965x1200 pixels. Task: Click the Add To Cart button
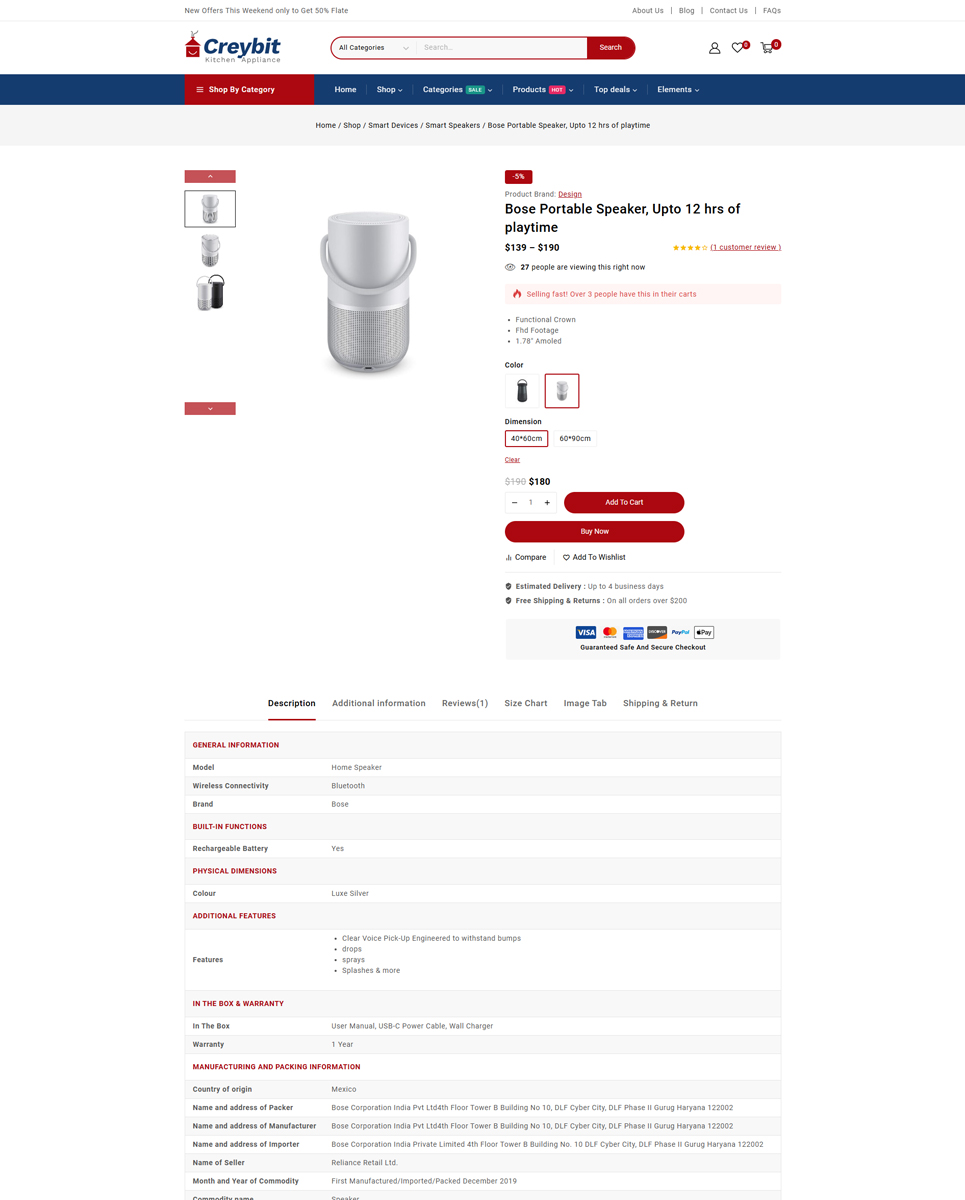pos(624,502)
